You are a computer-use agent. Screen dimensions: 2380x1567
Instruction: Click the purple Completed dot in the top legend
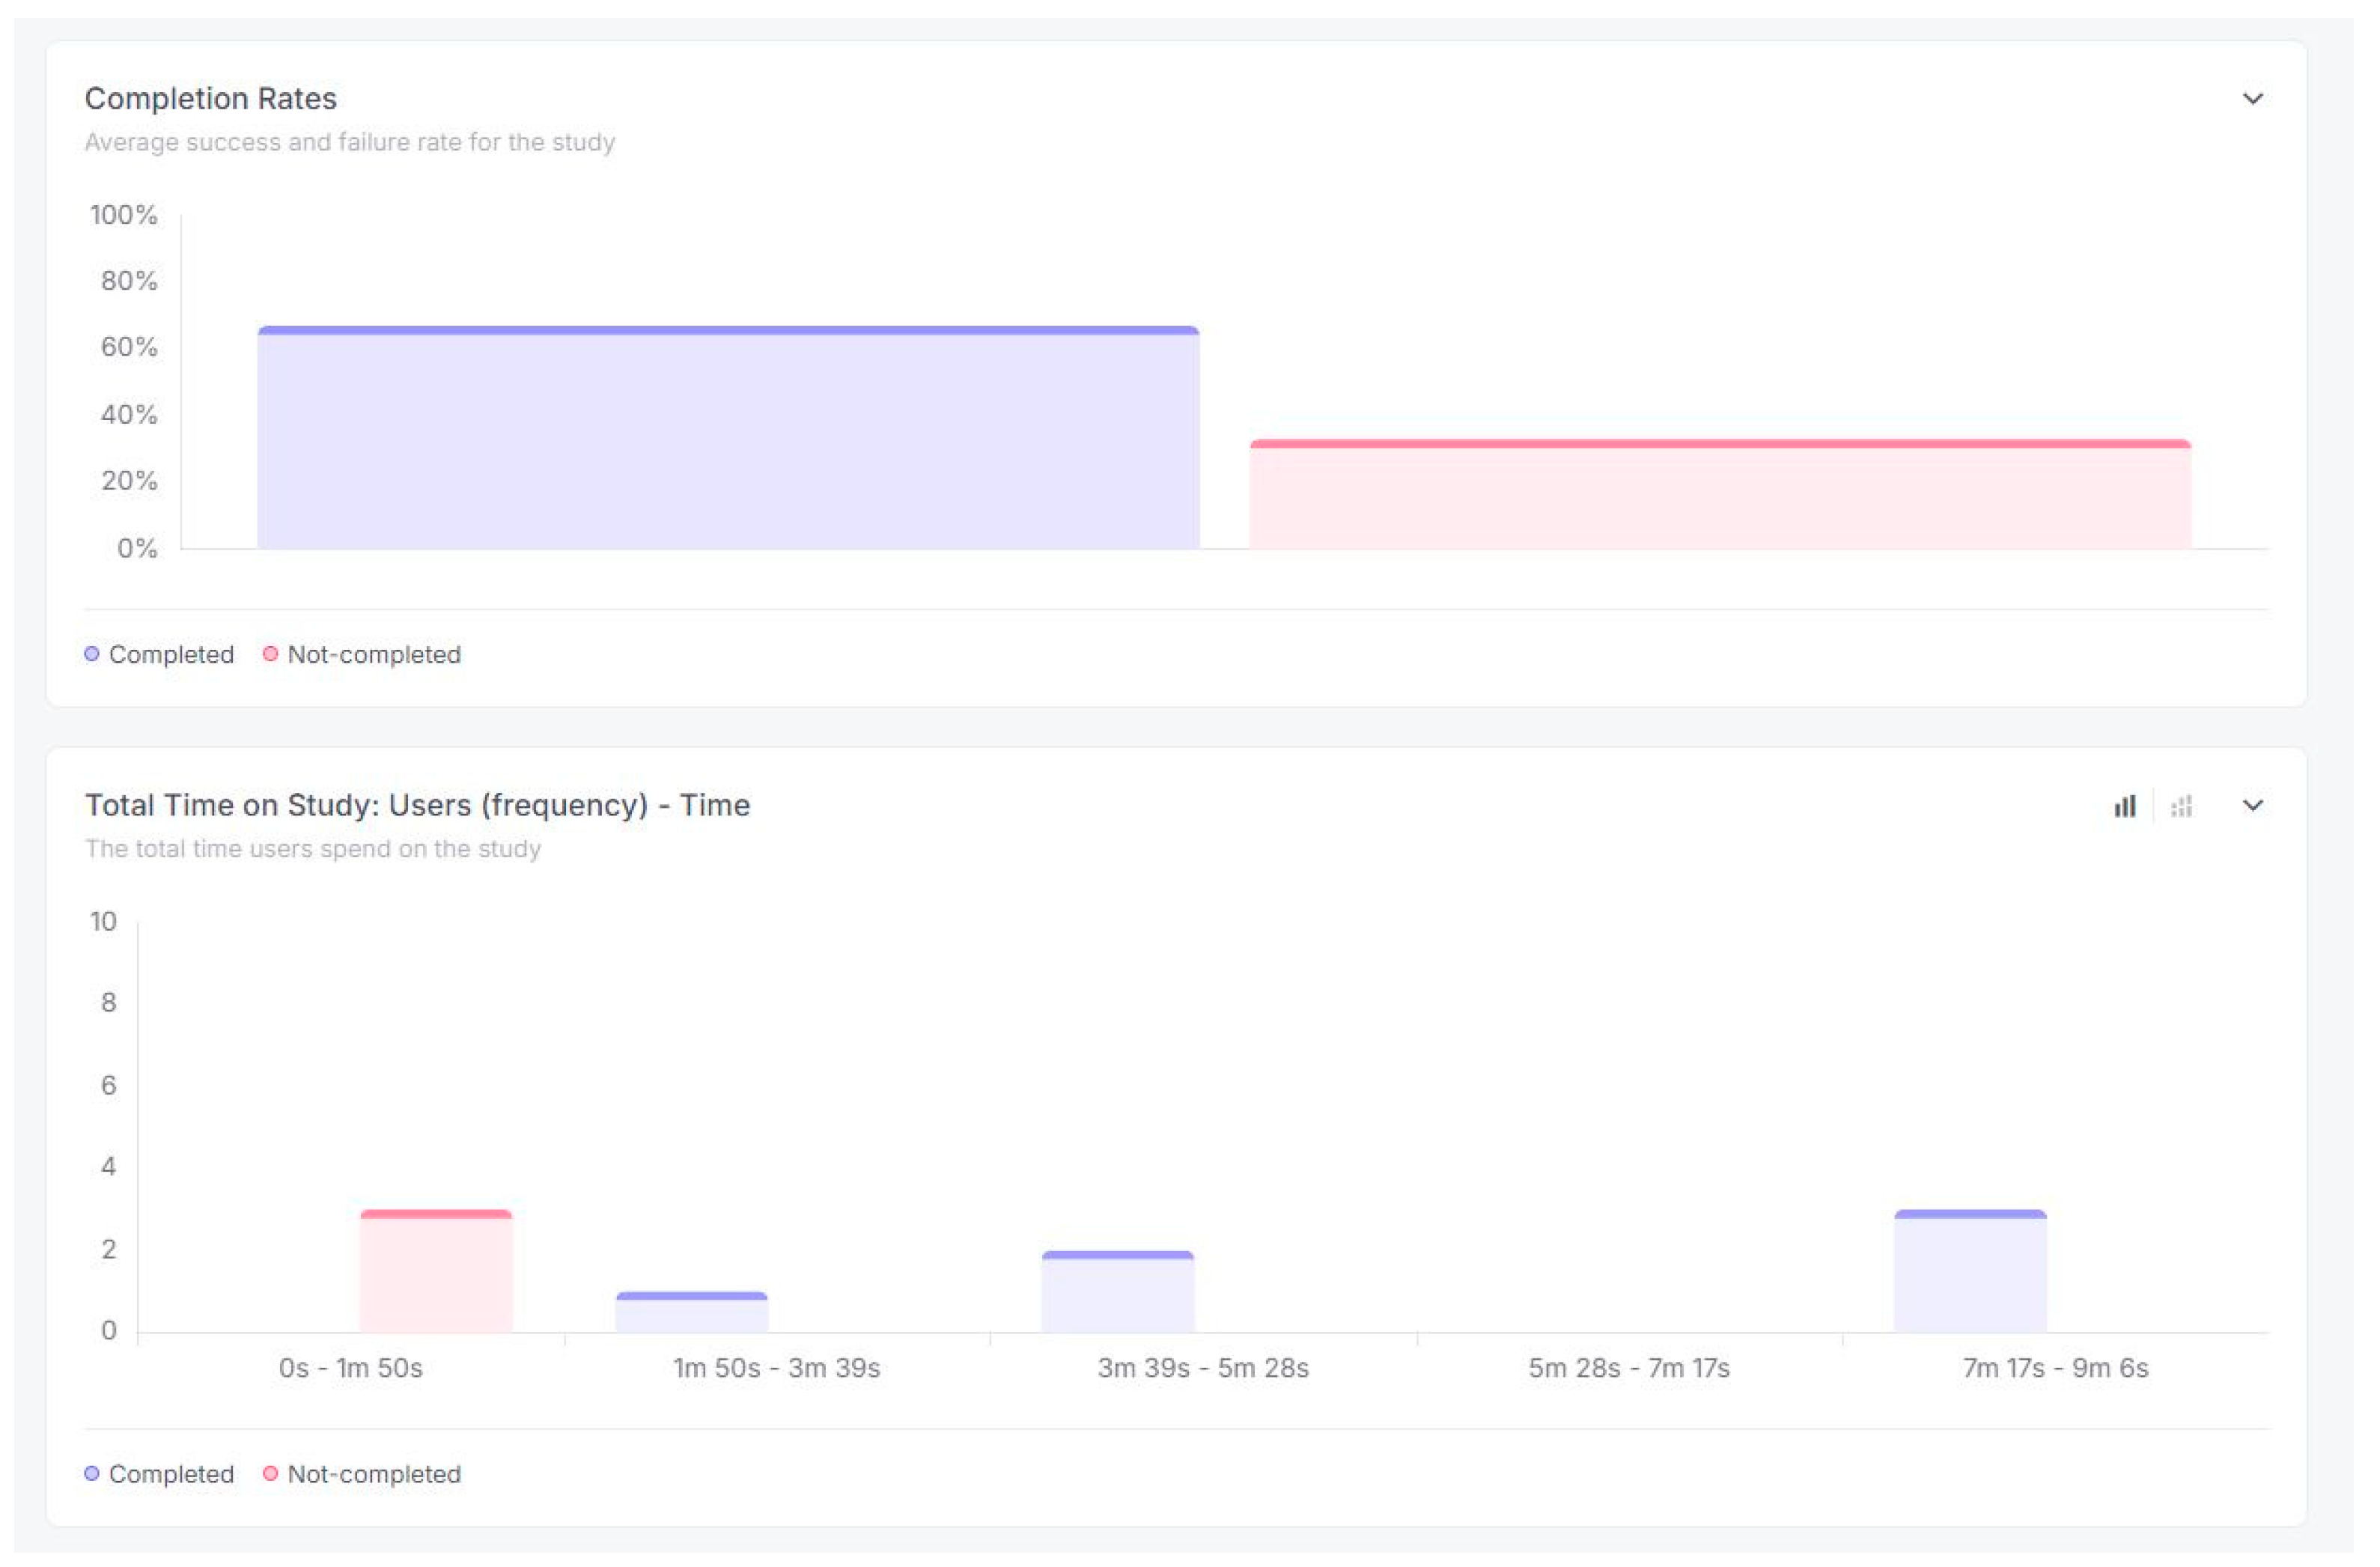tap(92, 654)
